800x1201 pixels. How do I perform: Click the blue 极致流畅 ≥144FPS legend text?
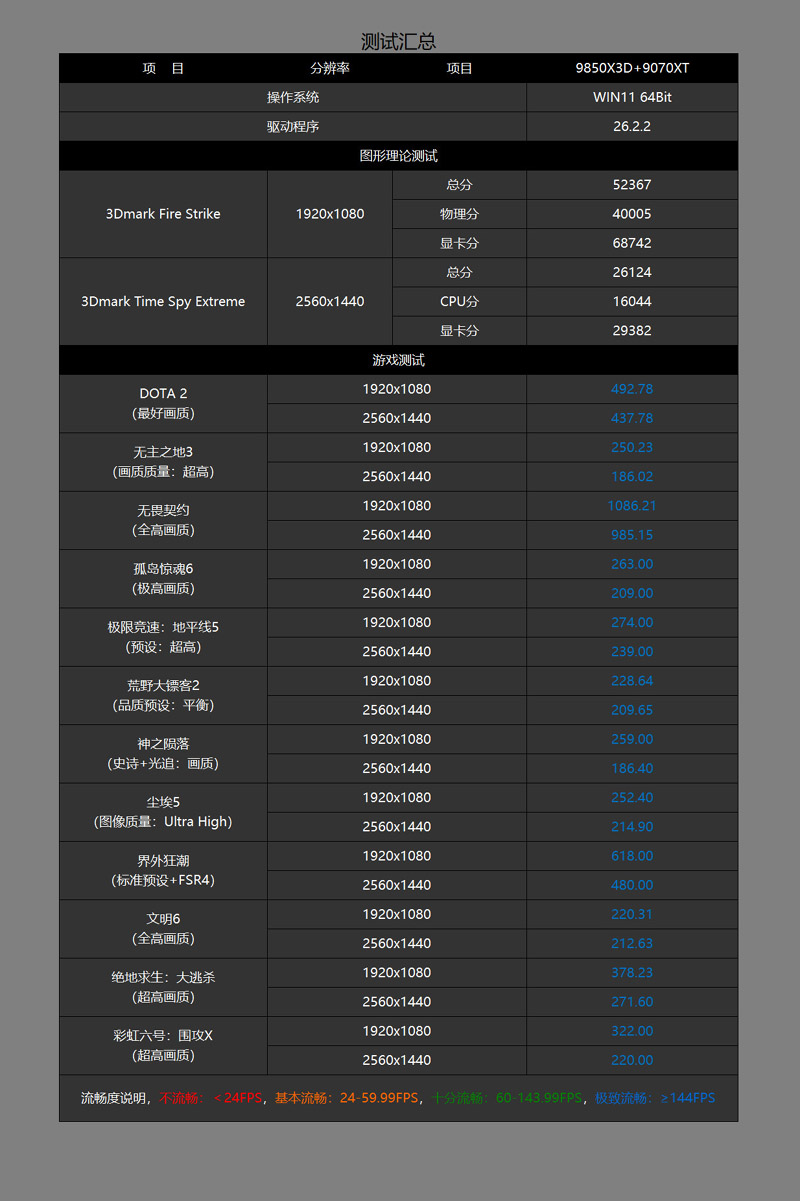tap(655, 1098)
